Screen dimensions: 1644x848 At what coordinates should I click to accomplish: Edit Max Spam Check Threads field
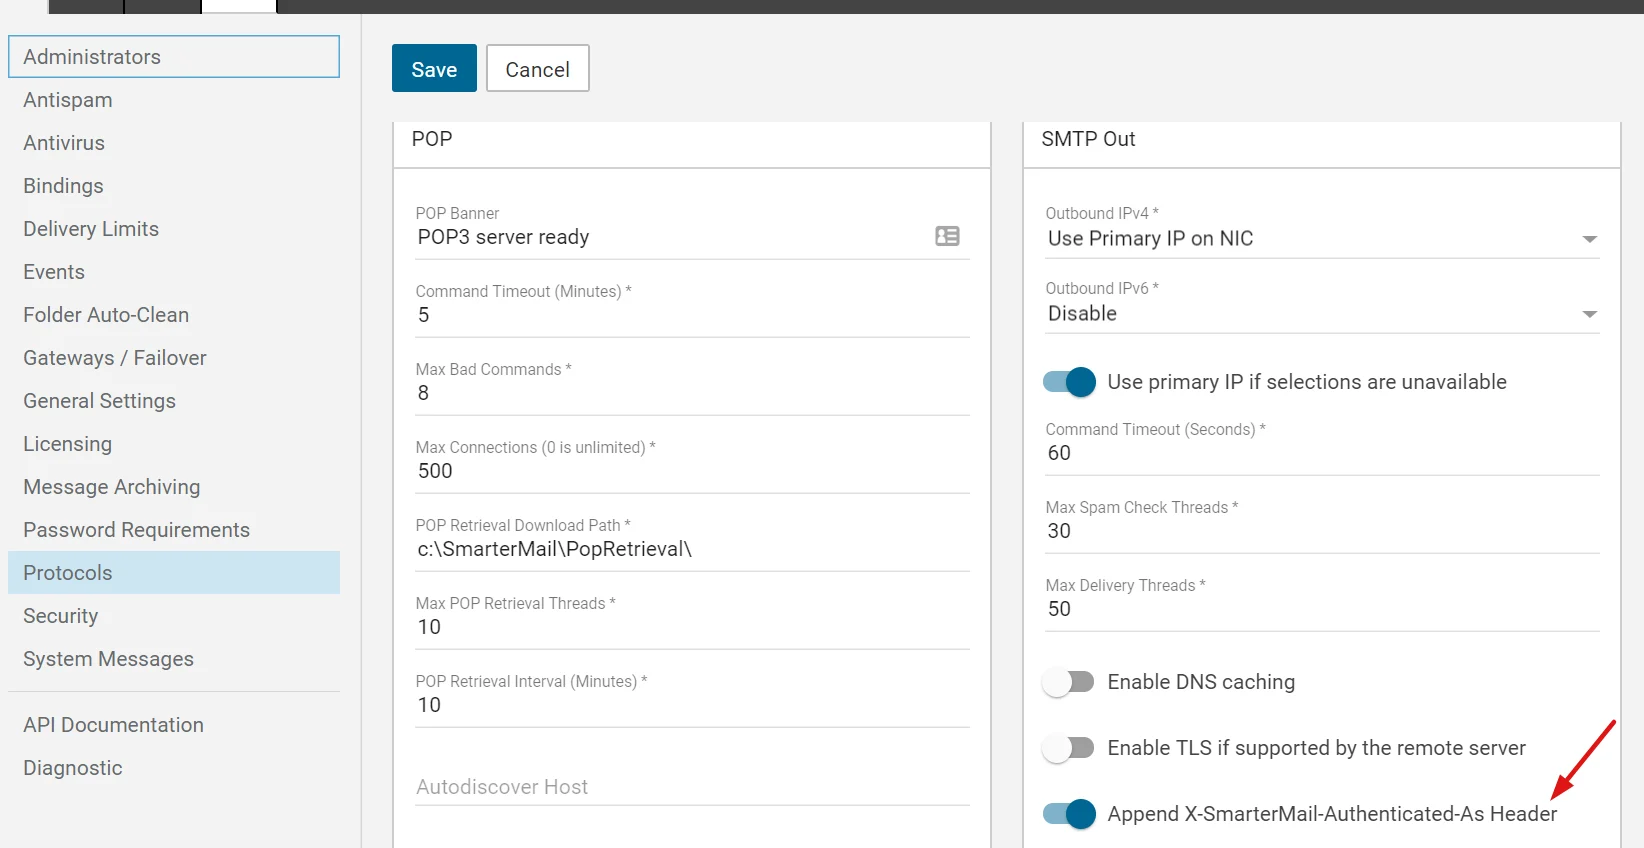coord(1322,531)
